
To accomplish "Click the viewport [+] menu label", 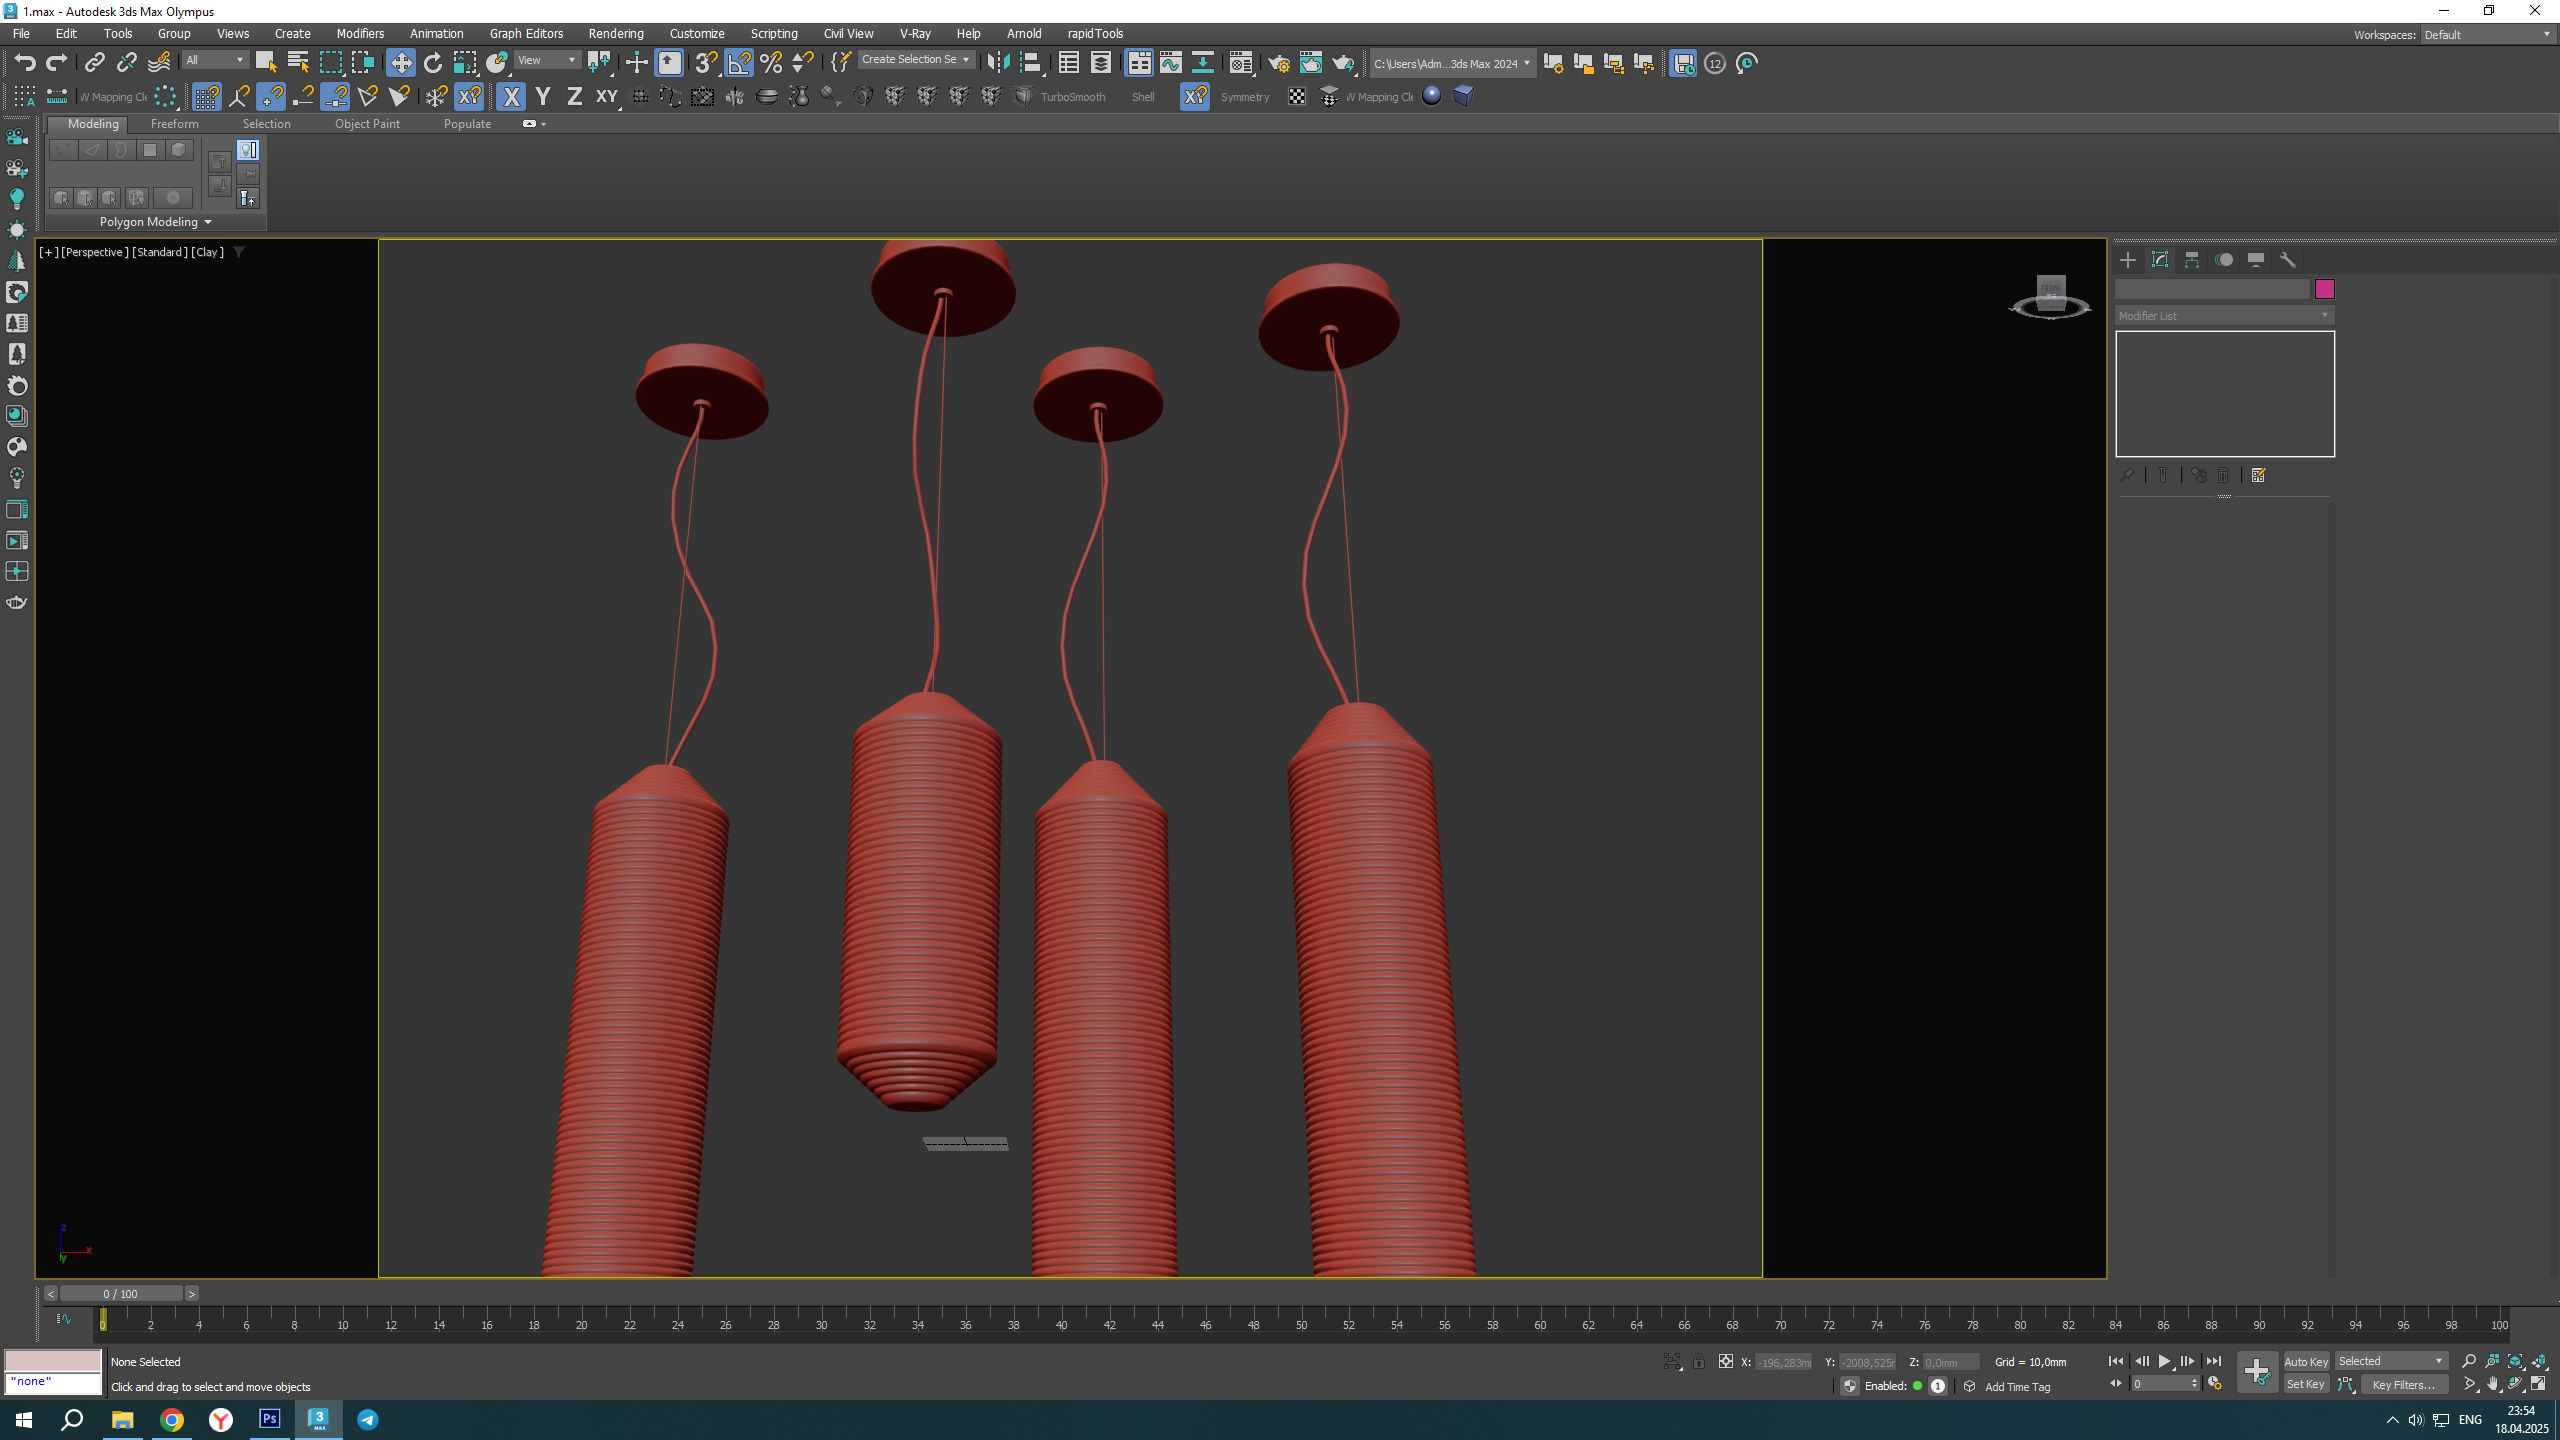I will [x=48, y=252].
